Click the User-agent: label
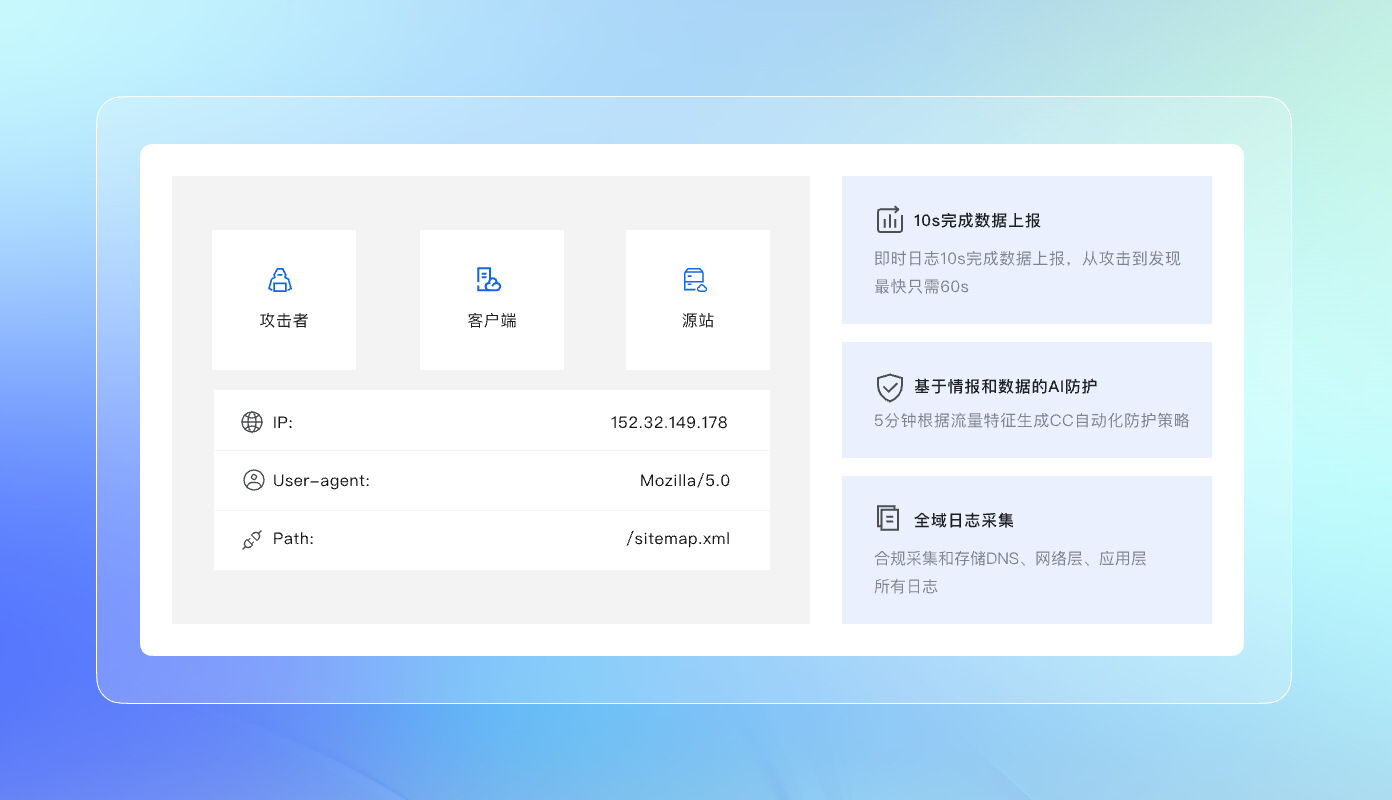1392x800 pixels. pos(321,480)
